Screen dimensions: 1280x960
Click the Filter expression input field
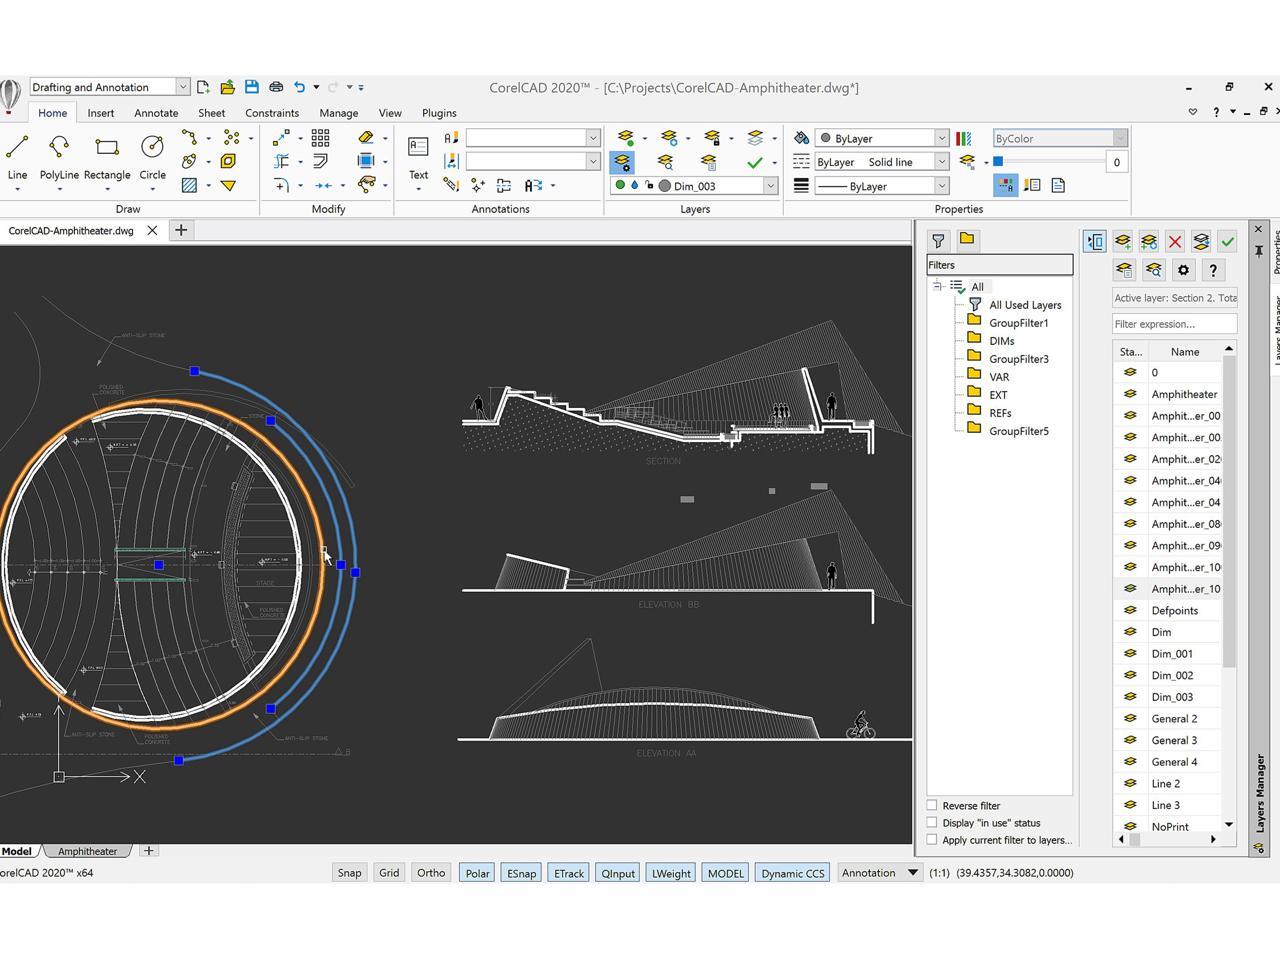[x=1175, y=324]
